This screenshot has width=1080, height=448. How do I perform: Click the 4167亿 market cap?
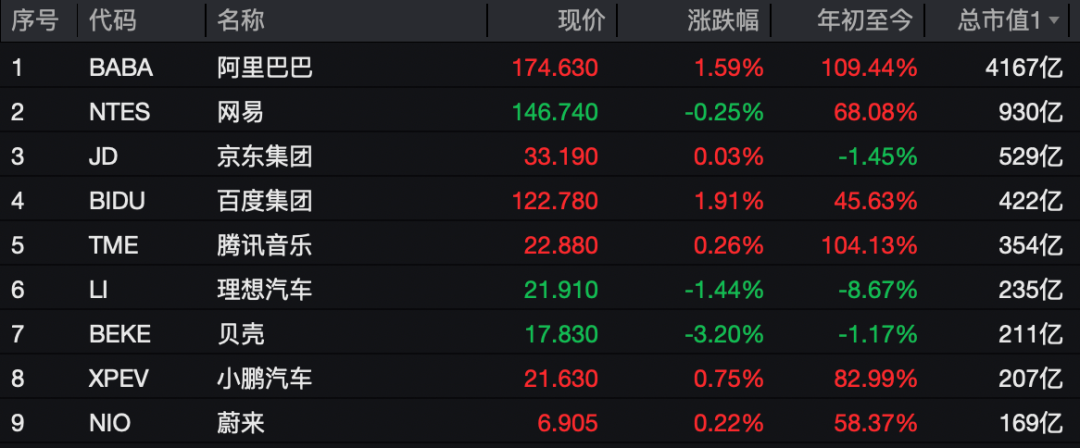[1024, 68]
